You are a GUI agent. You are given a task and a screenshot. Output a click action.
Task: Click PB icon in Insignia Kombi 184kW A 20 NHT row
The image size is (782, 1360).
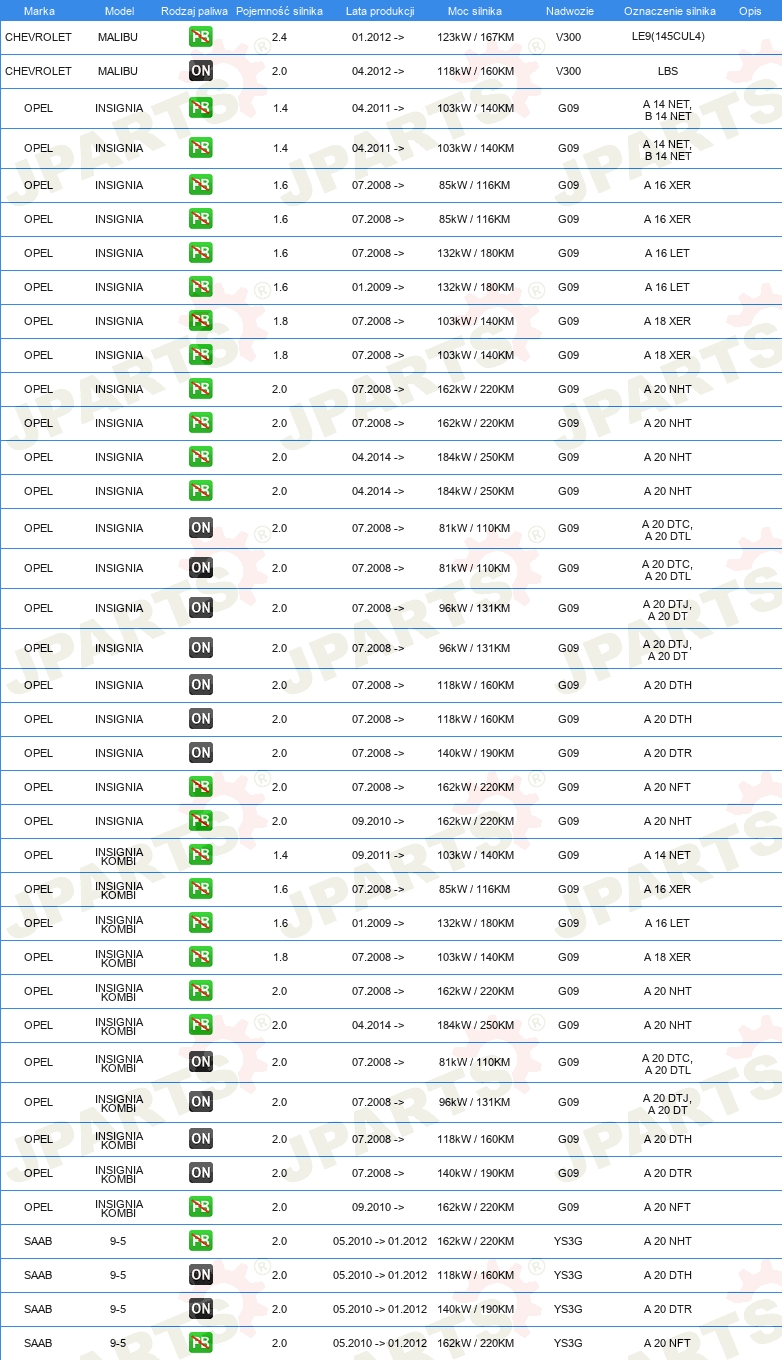[x=201, y=1025]
